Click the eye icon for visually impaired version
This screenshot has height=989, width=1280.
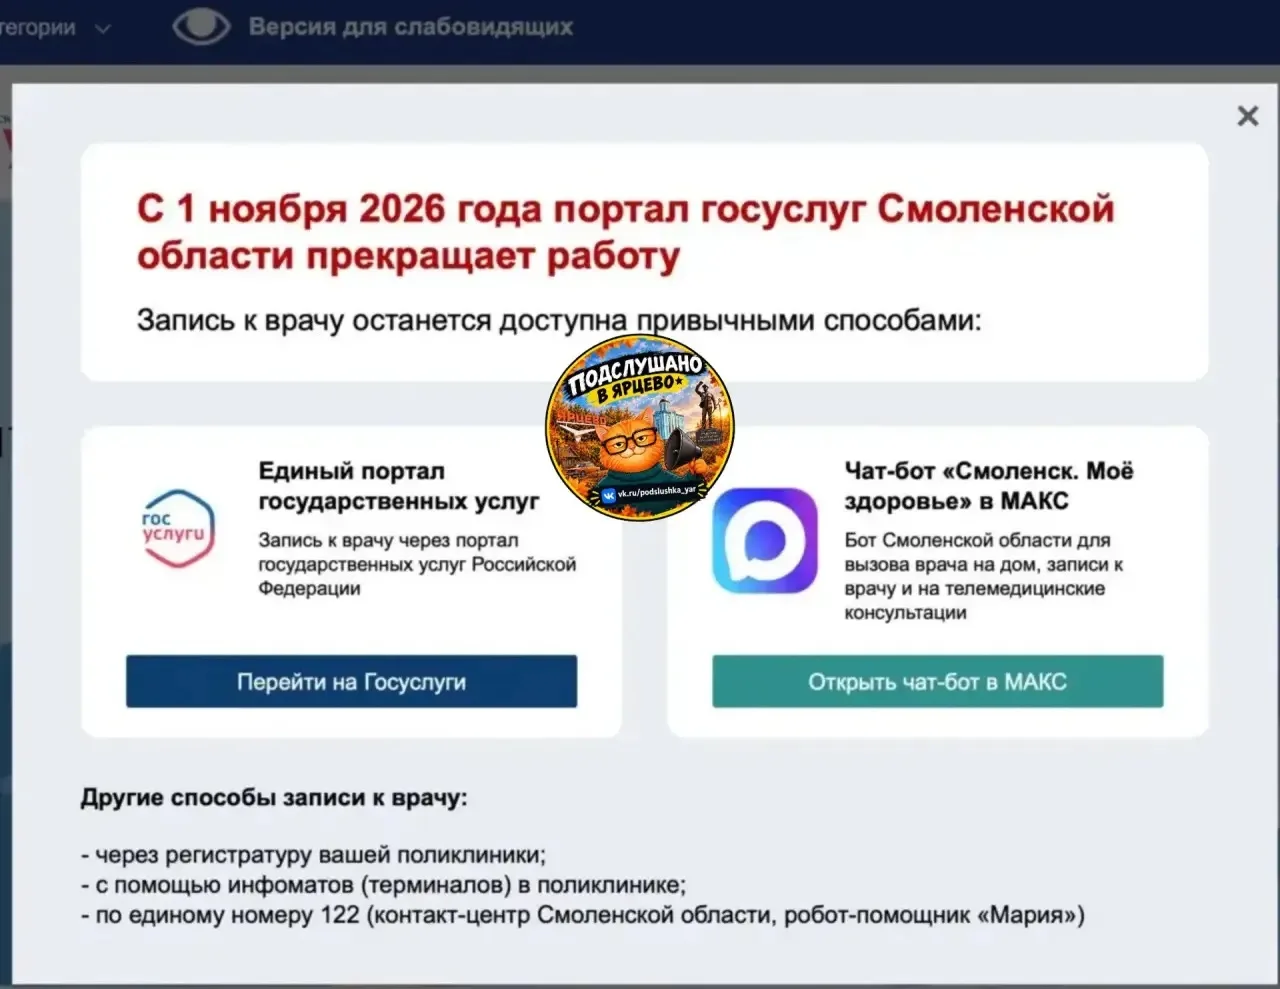pos(201,27)
